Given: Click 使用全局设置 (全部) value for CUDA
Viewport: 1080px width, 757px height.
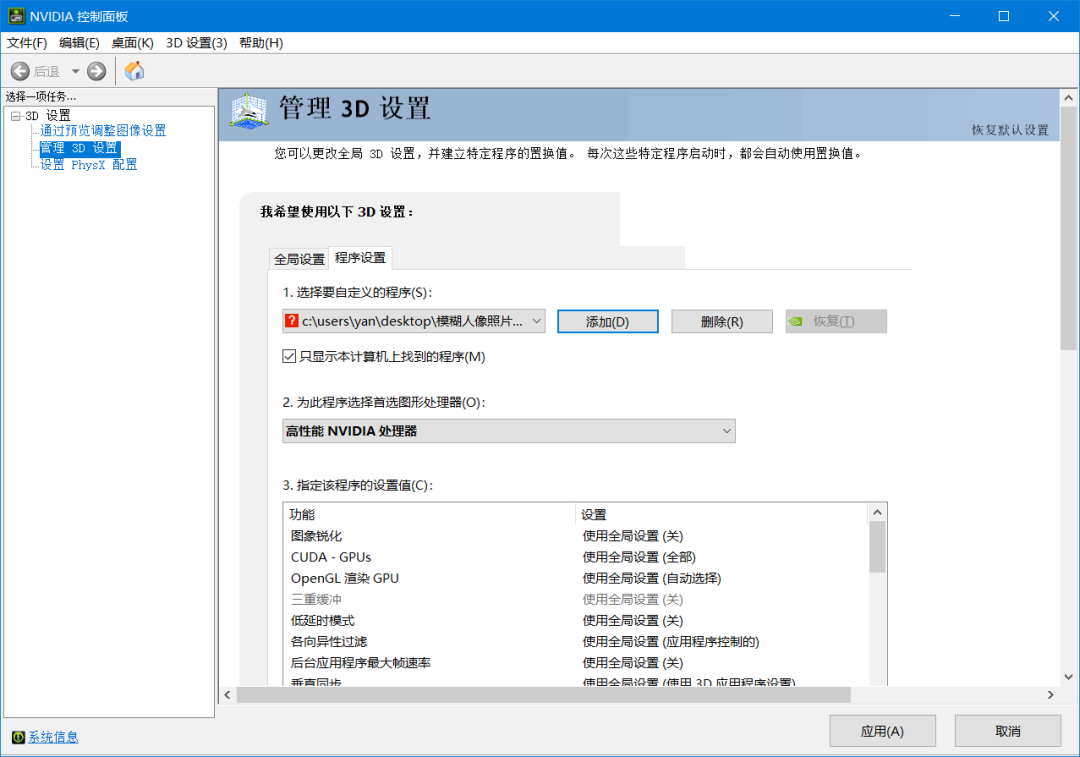Looking at the screenshot, I should [x=639, y=557].
